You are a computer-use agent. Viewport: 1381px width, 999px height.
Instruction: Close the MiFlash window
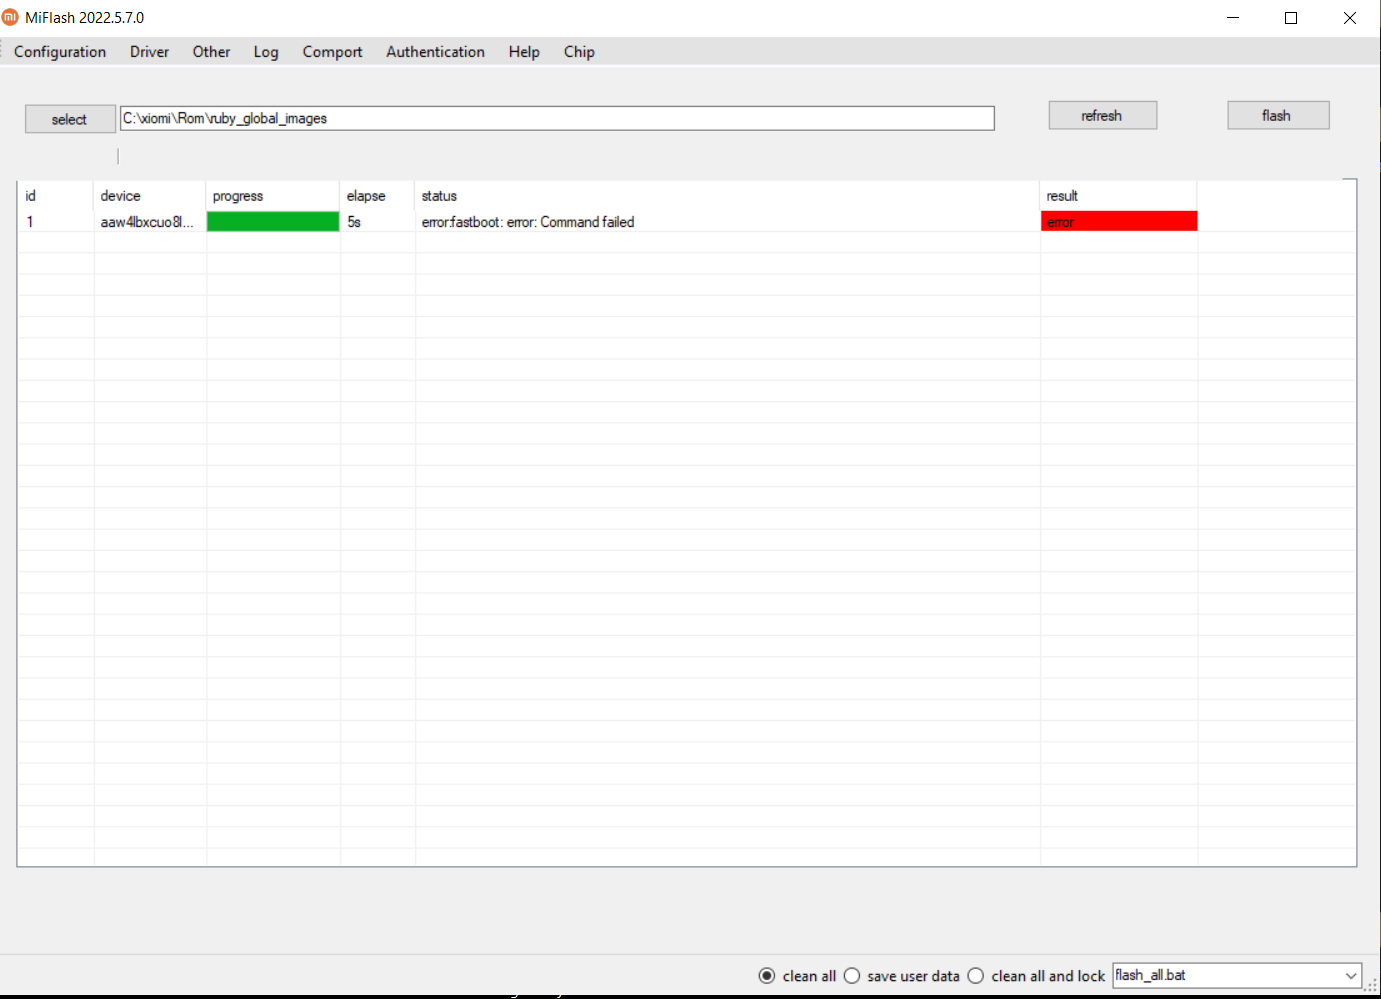1350,18
